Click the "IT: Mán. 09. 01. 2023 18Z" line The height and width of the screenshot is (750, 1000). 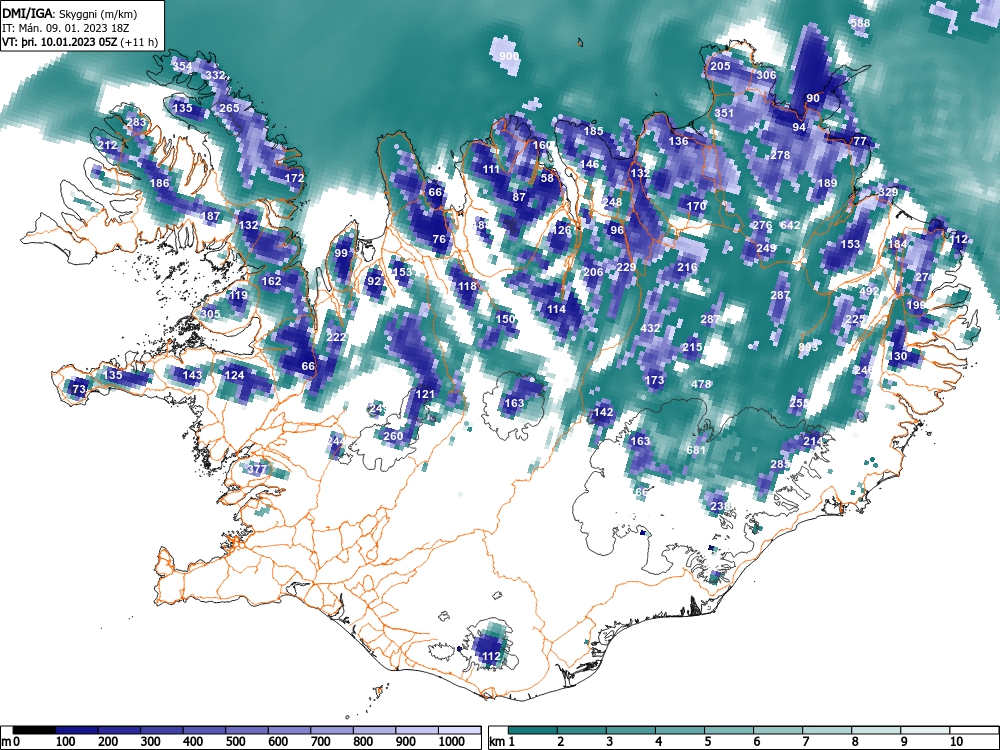(66, 28)
